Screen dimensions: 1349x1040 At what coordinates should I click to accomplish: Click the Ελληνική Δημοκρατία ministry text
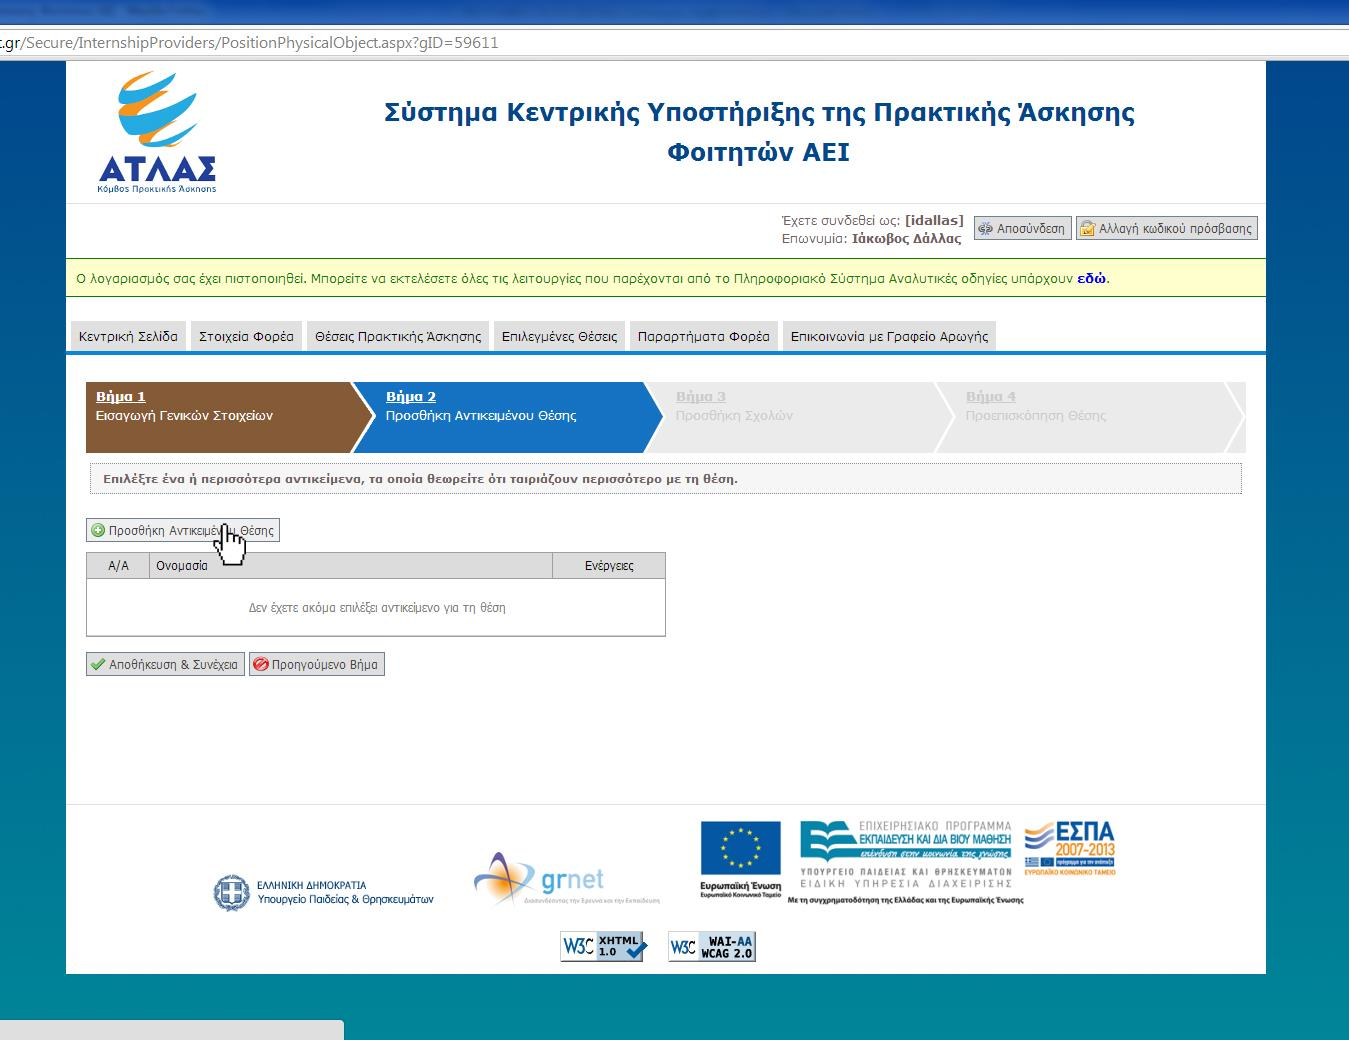[x=345, y=892]
